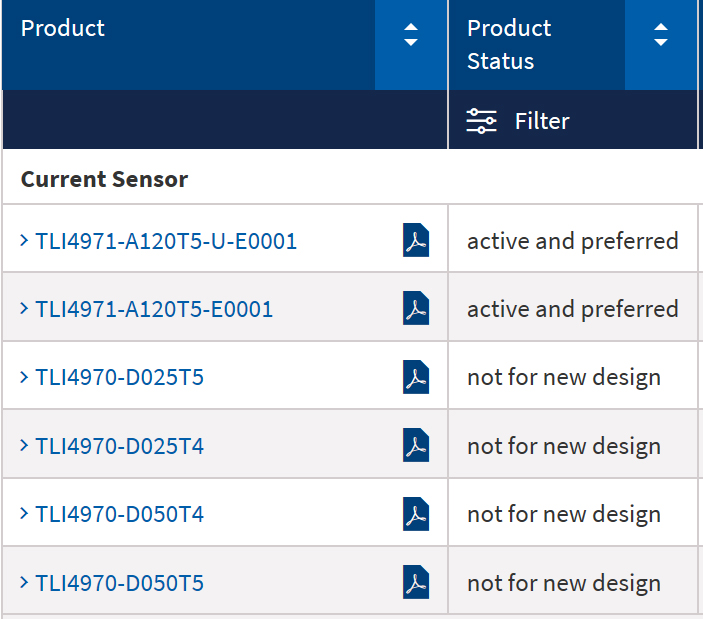Click the Product Status column header text
The image size is (703, 619).
tap(509, 44)
